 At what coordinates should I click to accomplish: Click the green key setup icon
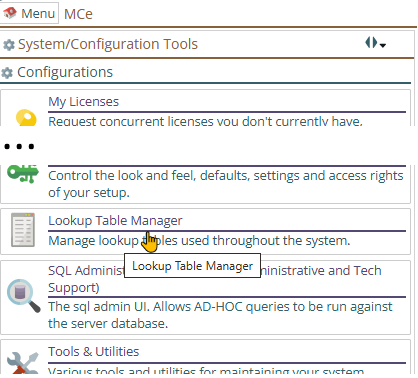(23, 173)
